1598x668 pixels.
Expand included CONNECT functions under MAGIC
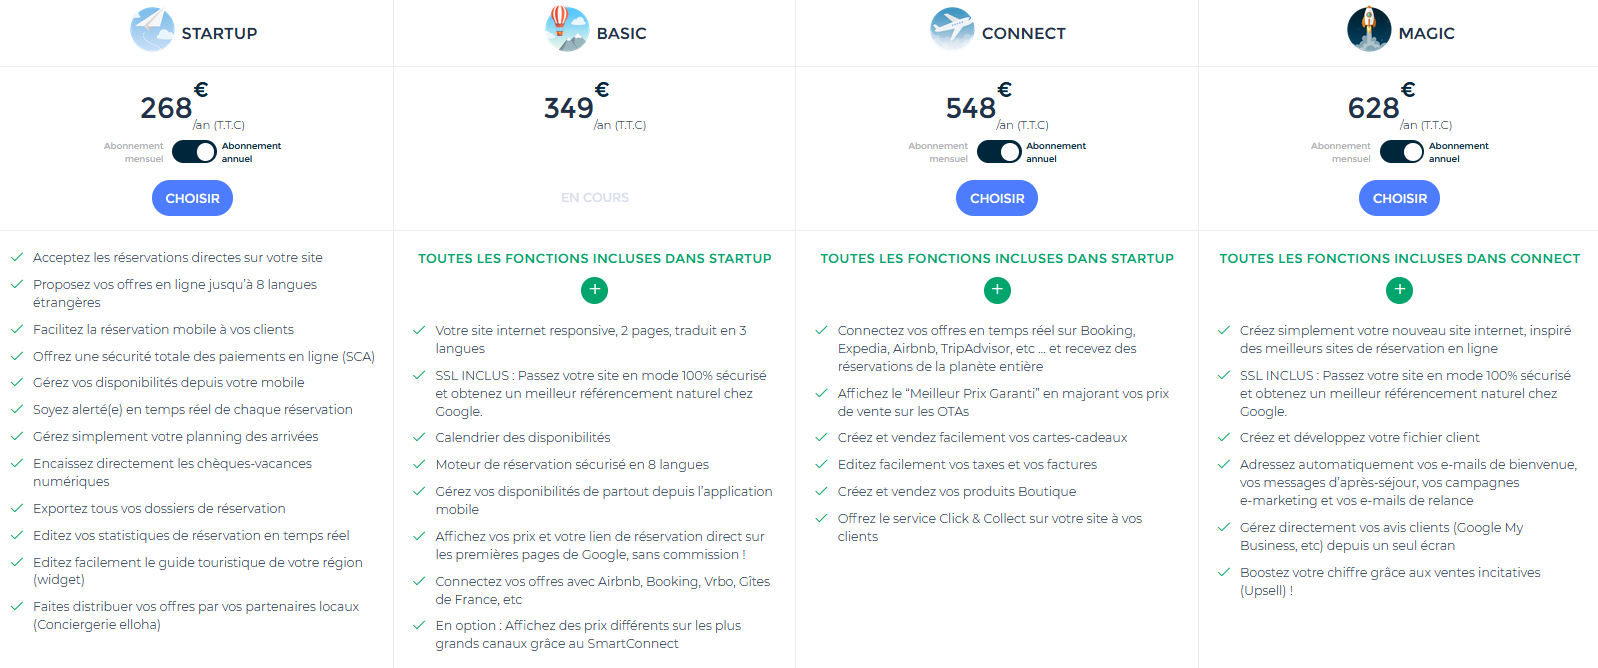pyautogui.click(x=1400, y=290)
